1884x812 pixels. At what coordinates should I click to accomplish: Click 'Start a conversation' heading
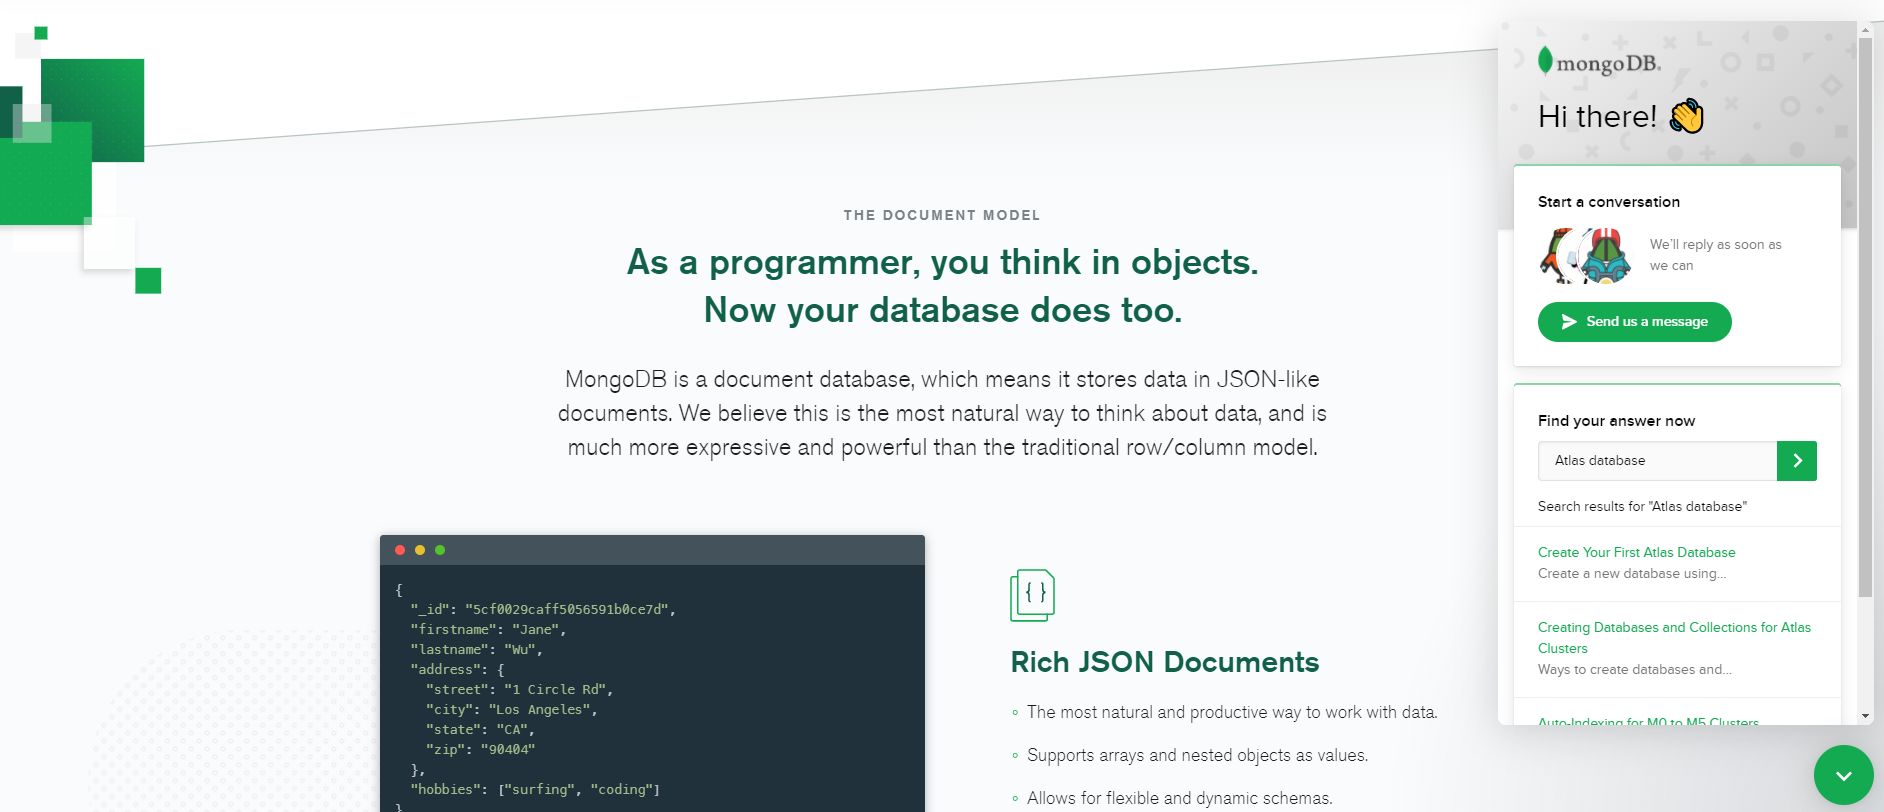[1609, 202]
